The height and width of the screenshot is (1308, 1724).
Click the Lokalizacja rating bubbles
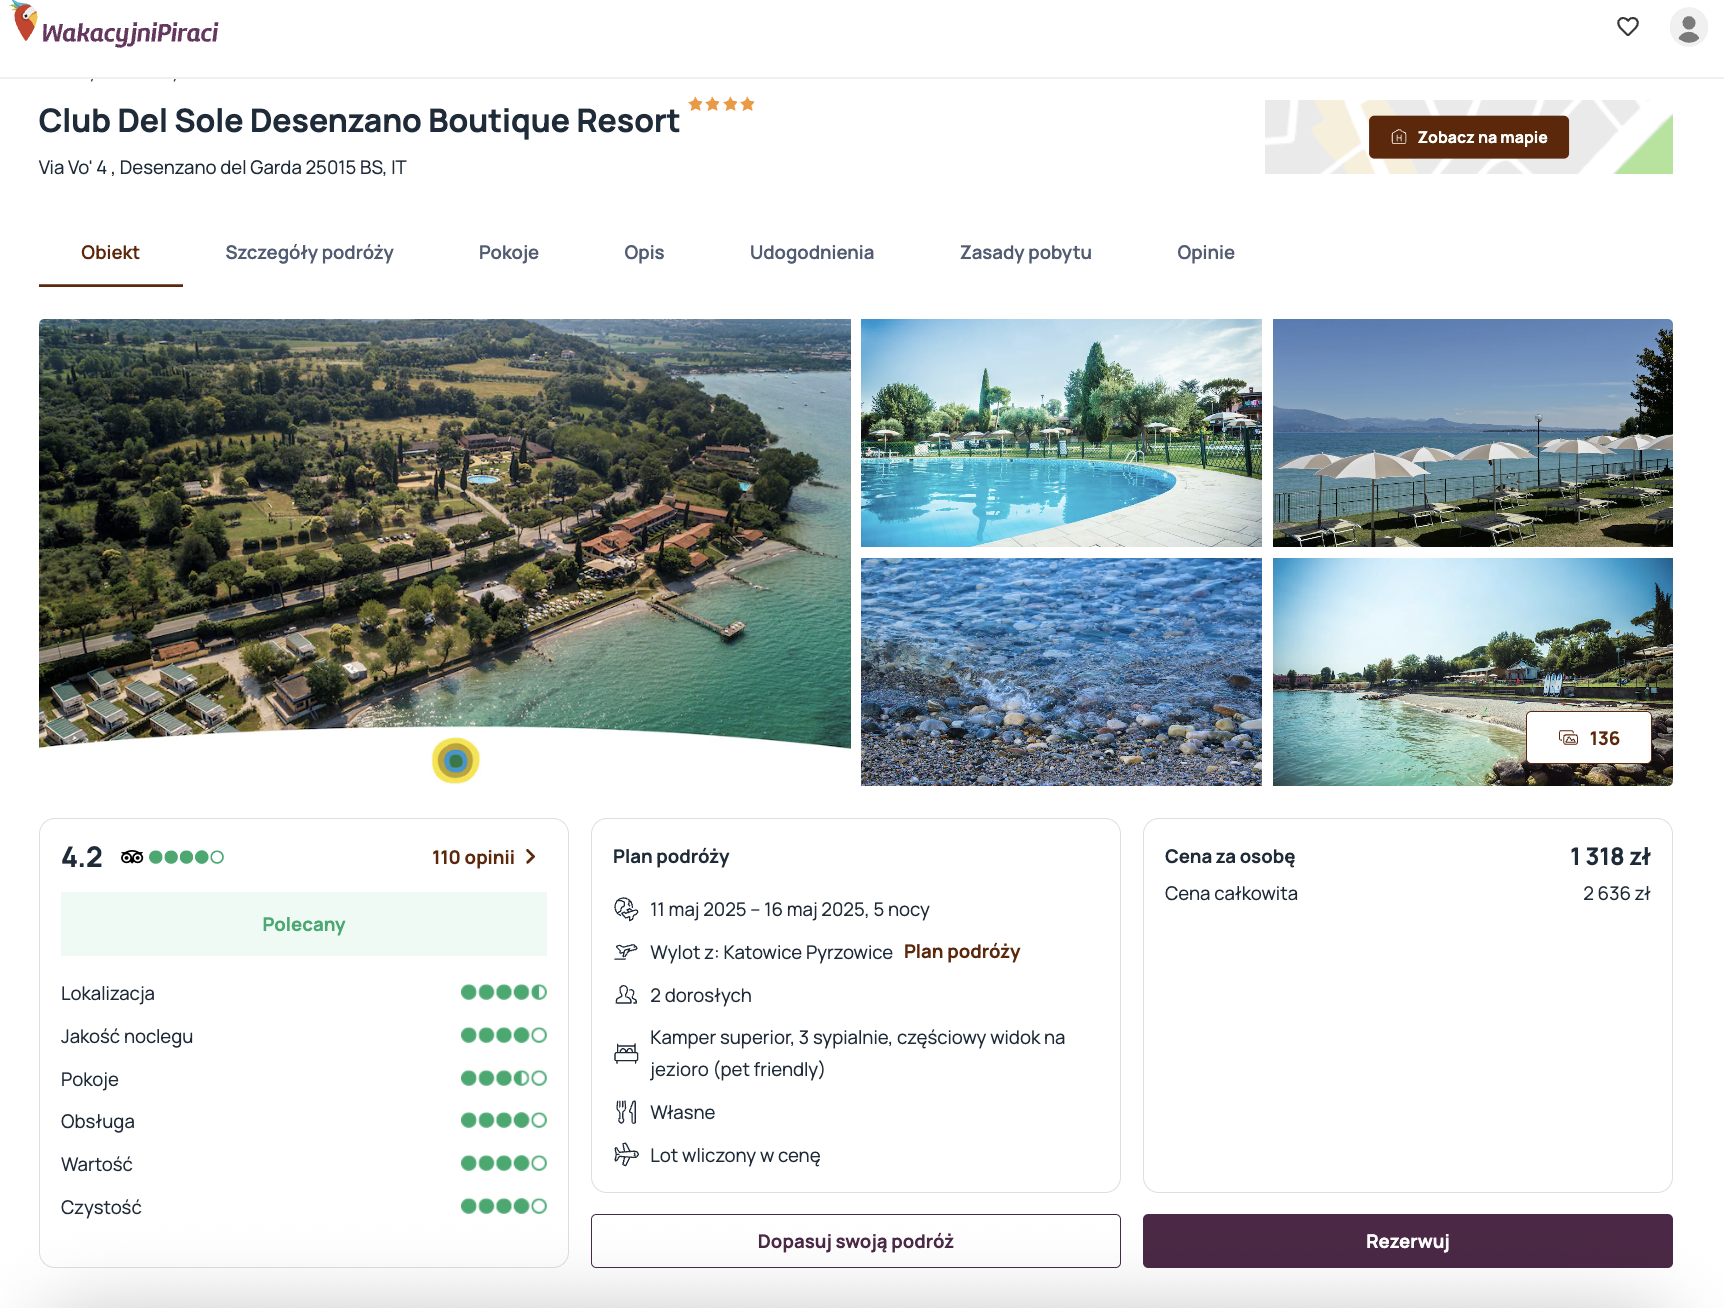pyautogui.click(x=504, y=992)
